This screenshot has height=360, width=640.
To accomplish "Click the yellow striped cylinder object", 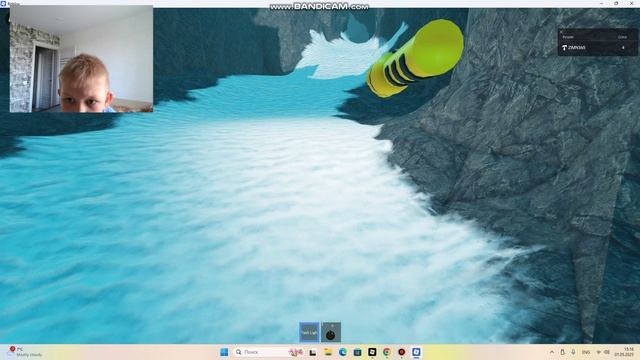I will [415, 58].
